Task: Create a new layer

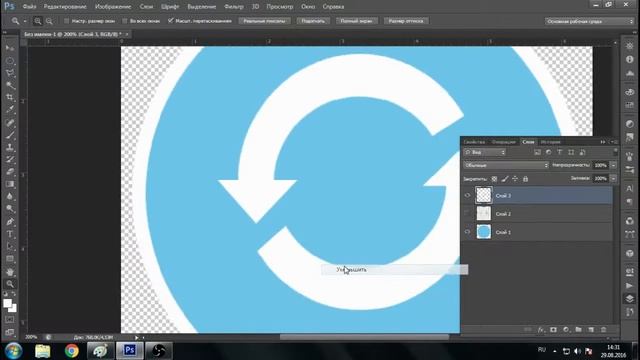Action: (591, 330)
